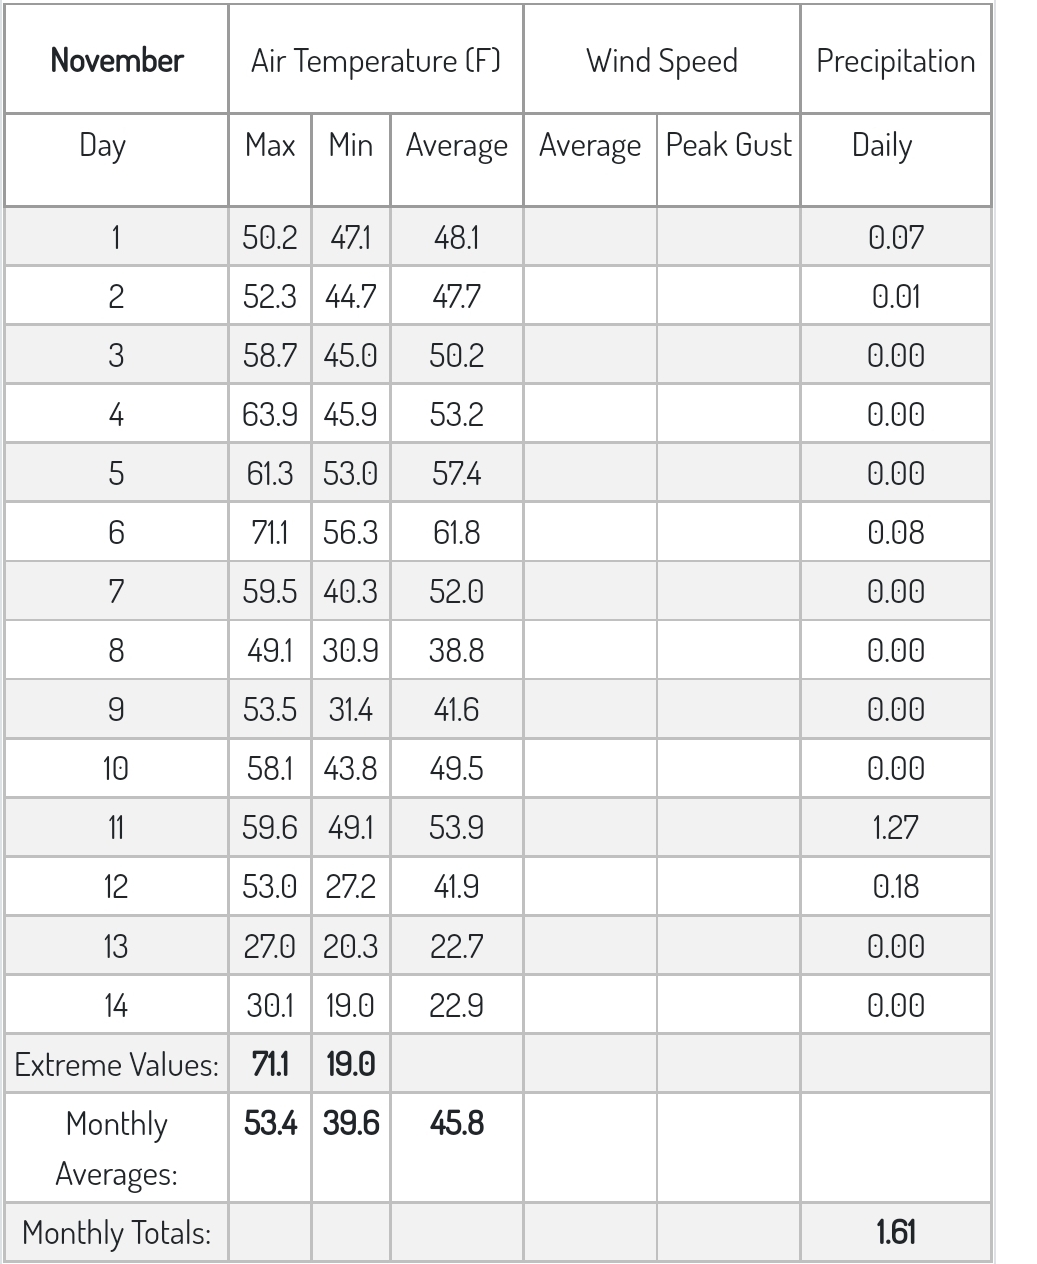Click the Peak Gust subheader
1037x1264 pixels.
728,145
